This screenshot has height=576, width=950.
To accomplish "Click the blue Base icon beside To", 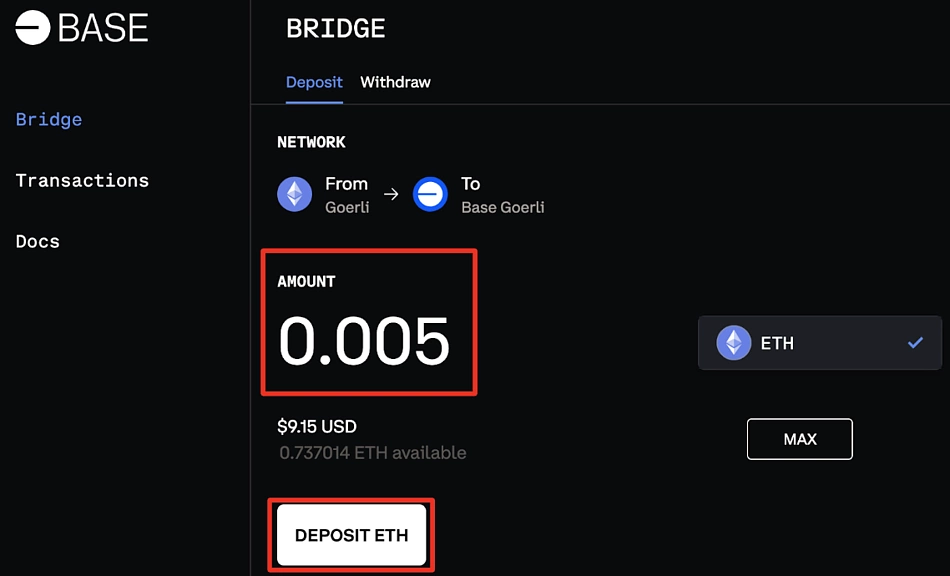I will coord(430,194).
